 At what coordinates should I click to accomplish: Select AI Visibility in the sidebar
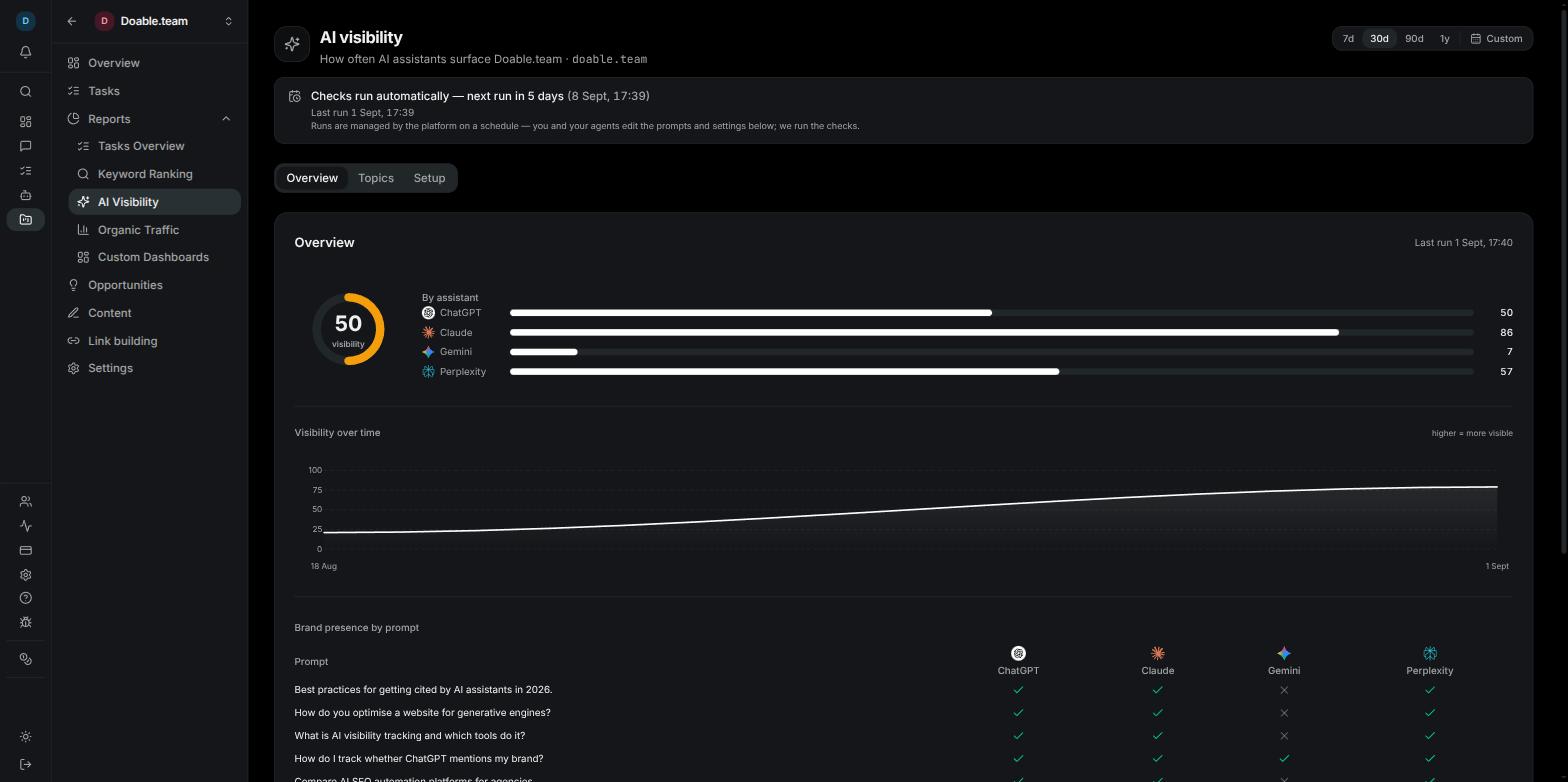(x=155, y=202)
